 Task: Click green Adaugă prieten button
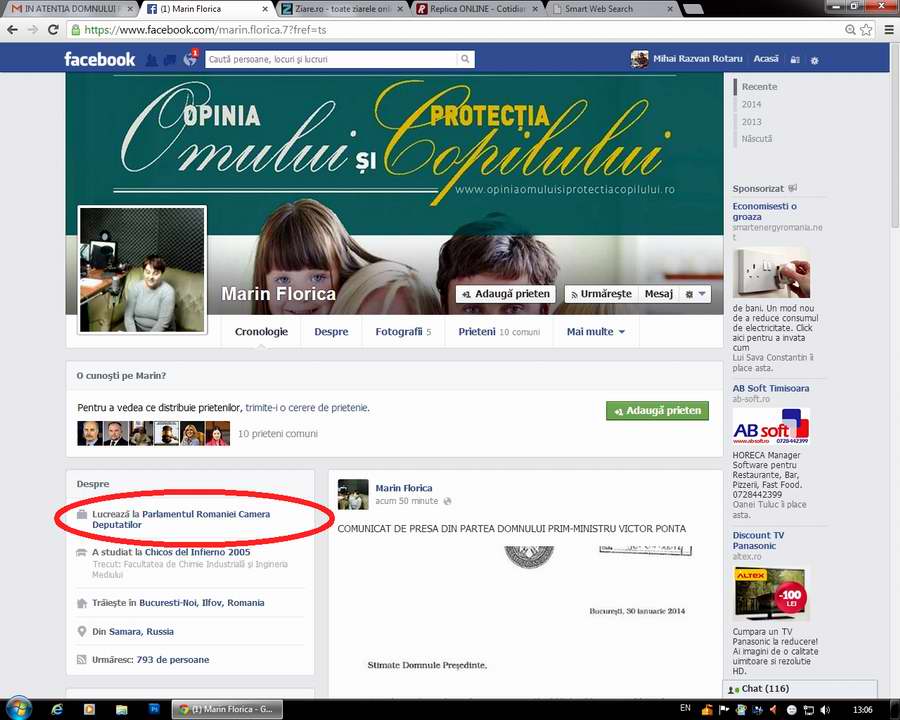click(x=657, y=411)
